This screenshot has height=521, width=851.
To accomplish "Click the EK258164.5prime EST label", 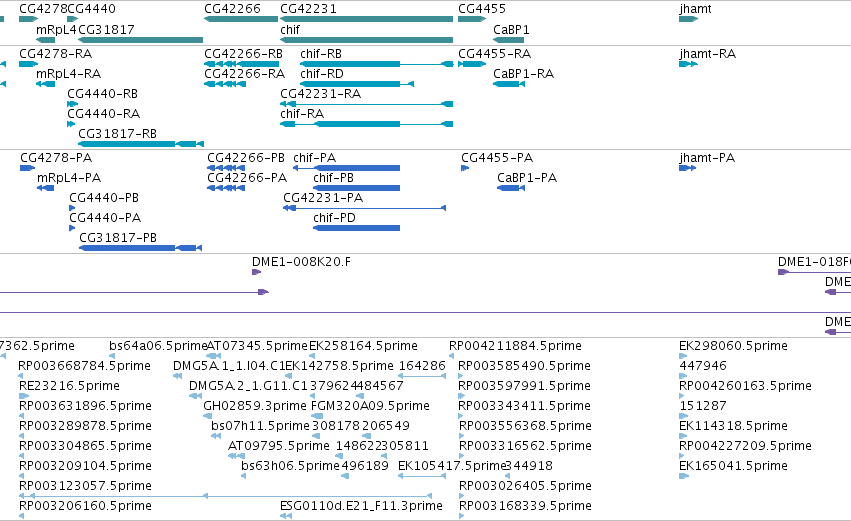I will coord(363,346).
